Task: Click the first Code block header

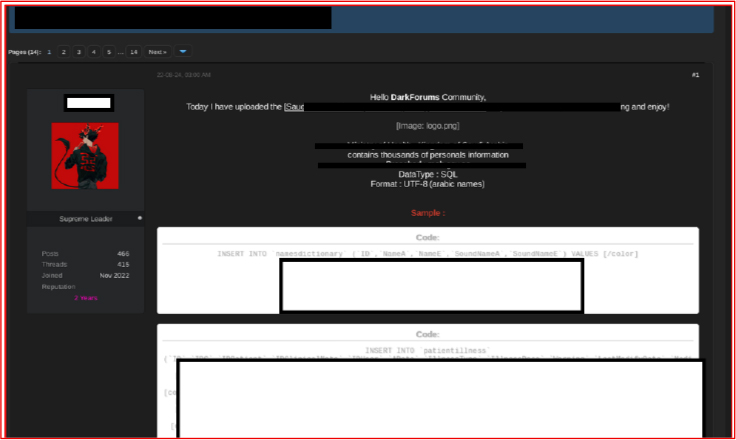Action: (427, 237)
